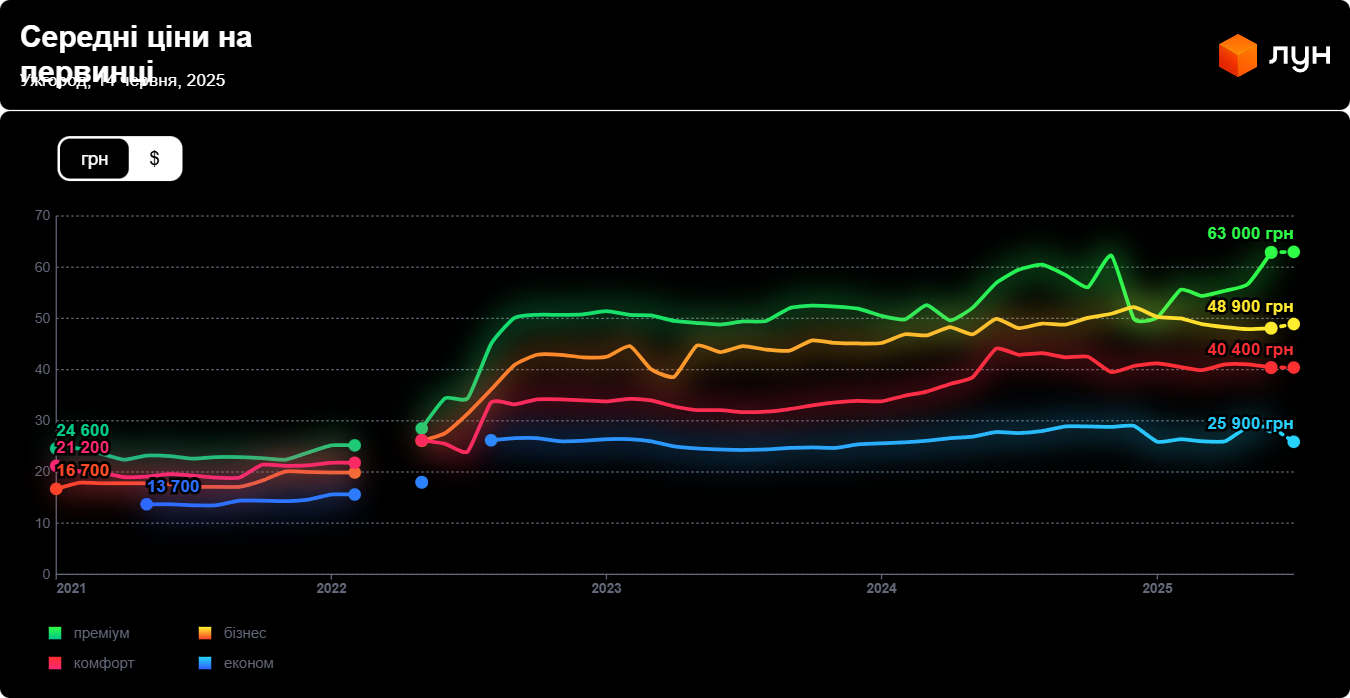Select the 63 000 грн premium endpoint
Image resolution: width=1350 pixels, height=698 pixels.
pos(1293,252)
